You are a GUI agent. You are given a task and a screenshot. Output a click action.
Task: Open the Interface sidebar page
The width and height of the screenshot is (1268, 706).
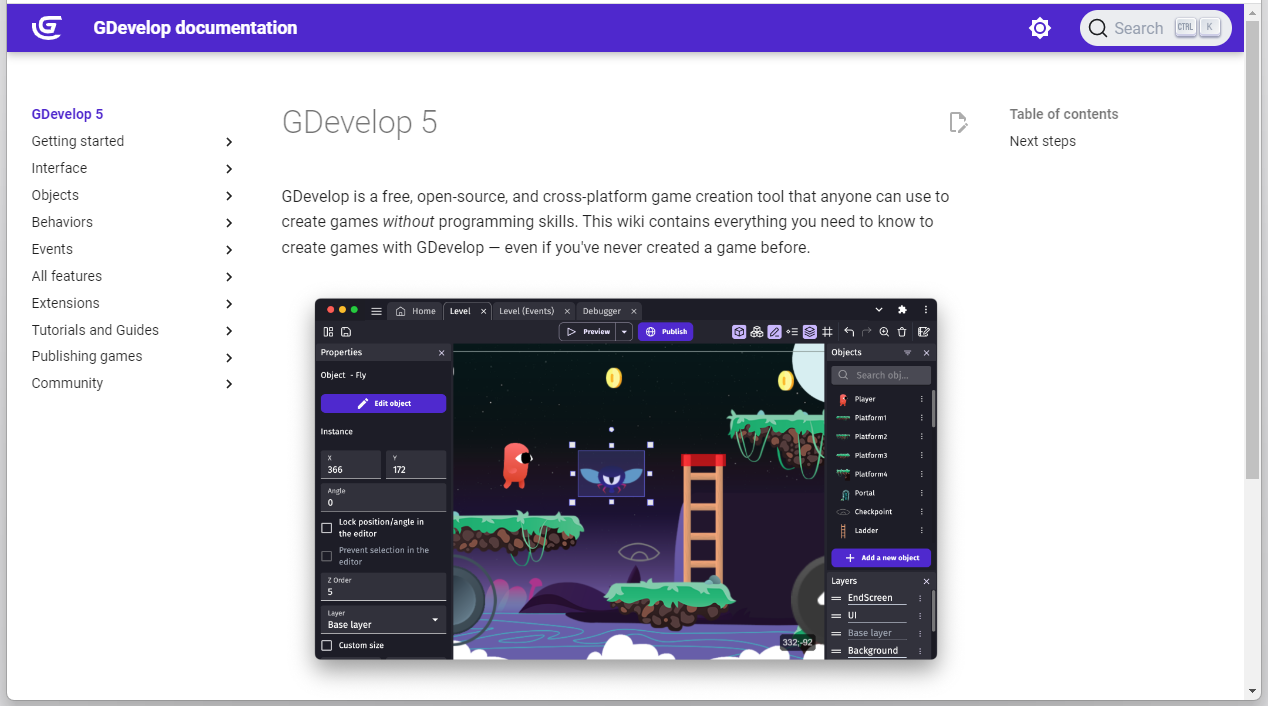59,168
